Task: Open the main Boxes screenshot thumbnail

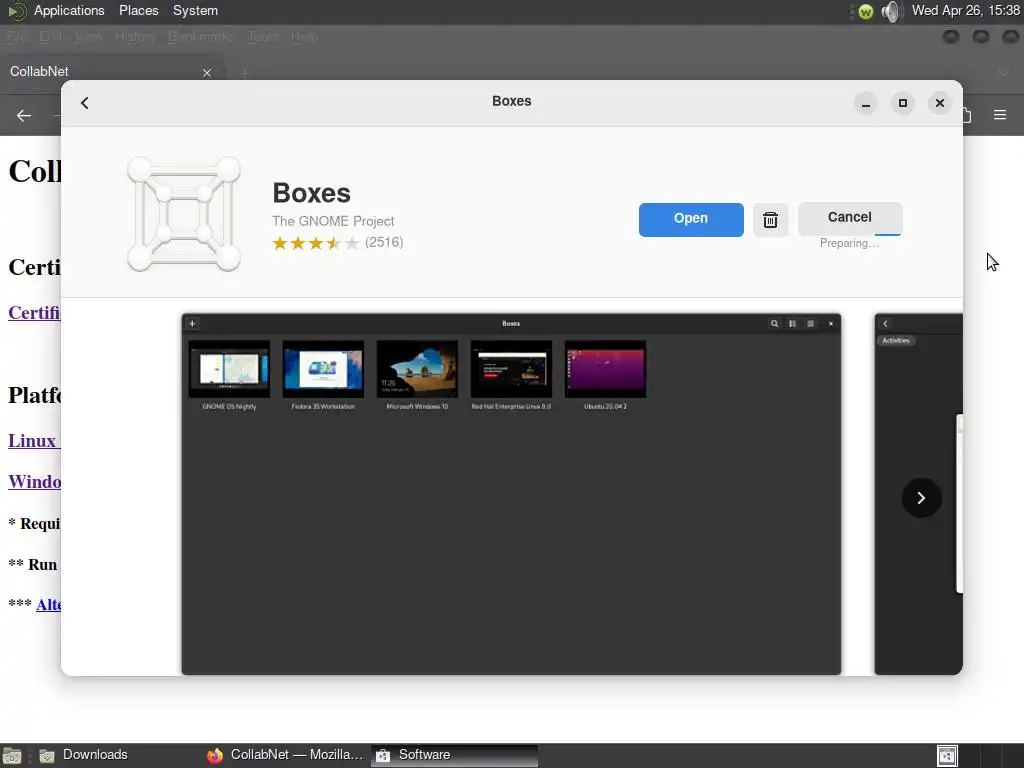Action: (511, 494)
